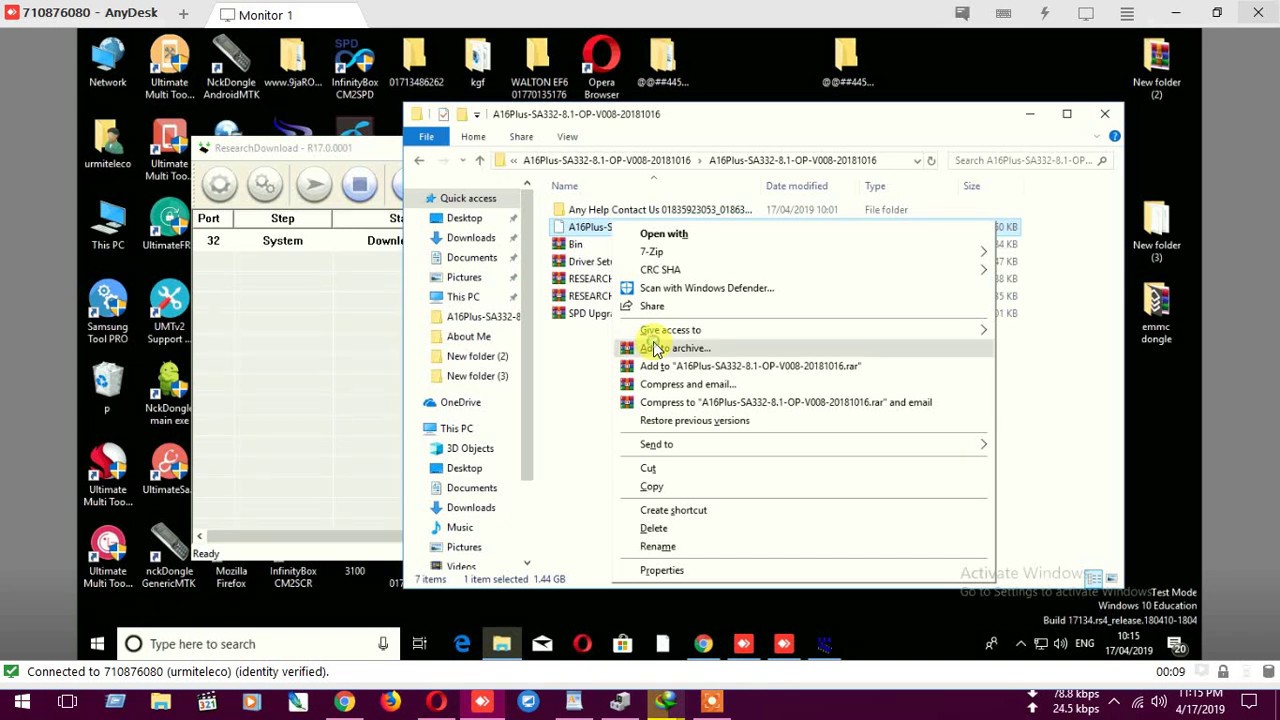Image resolution: width=1280 pixels, height=720 pixels.
Task: Click the Explorer help question mark icon
Action: [x=1114, y=137]
